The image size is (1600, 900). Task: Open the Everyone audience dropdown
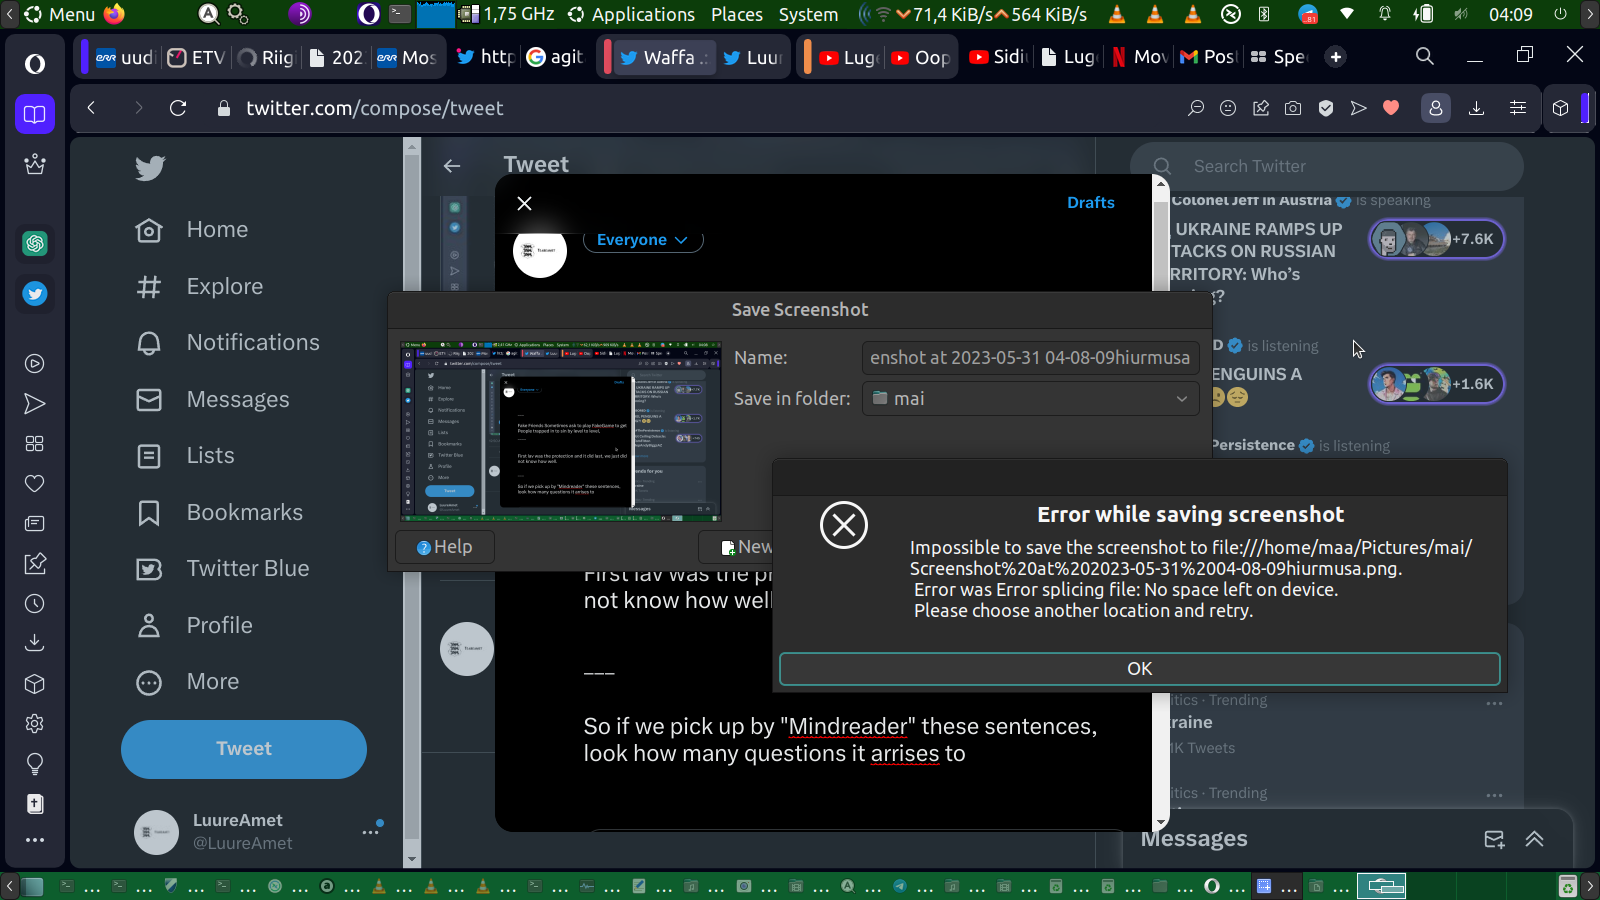point(642,240)
